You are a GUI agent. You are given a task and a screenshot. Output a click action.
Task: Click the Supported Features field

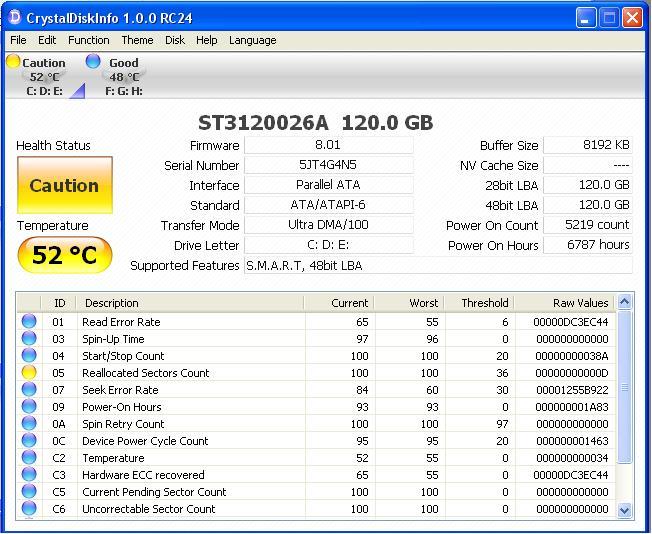(438, 265)
